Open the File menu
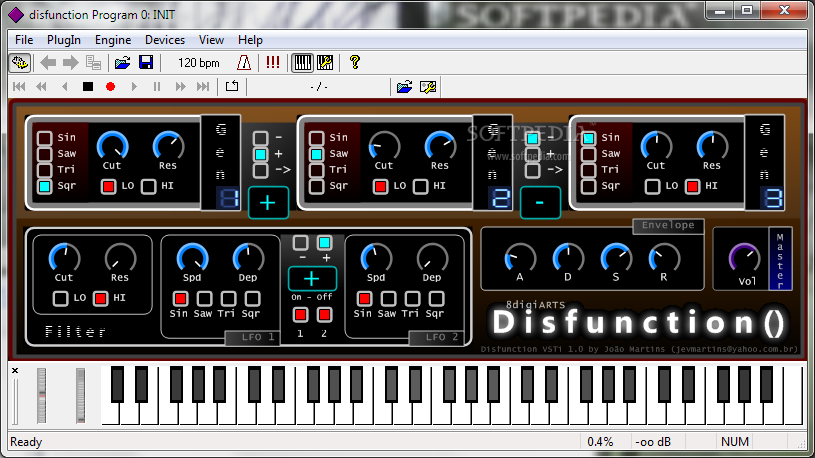This screenshot has height=458, width=815. [x=24, y=40]
